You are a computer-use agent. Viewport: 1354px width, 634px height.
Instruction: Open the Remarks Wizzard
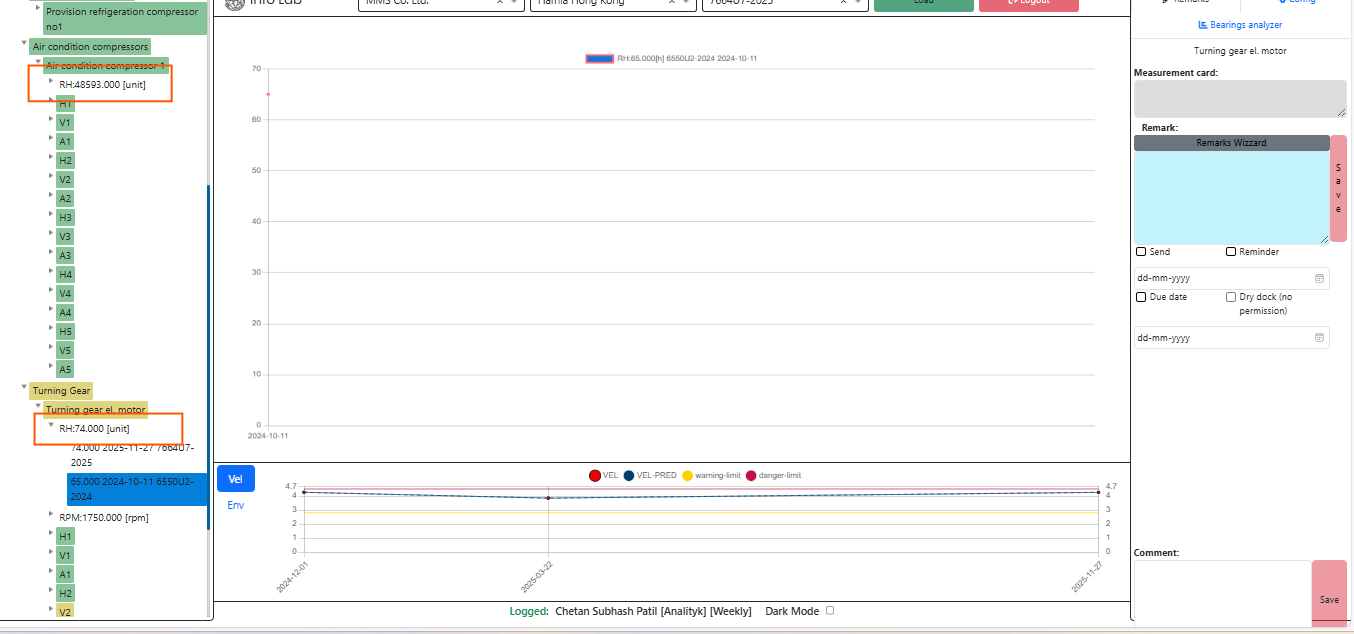click(1231, 143)
